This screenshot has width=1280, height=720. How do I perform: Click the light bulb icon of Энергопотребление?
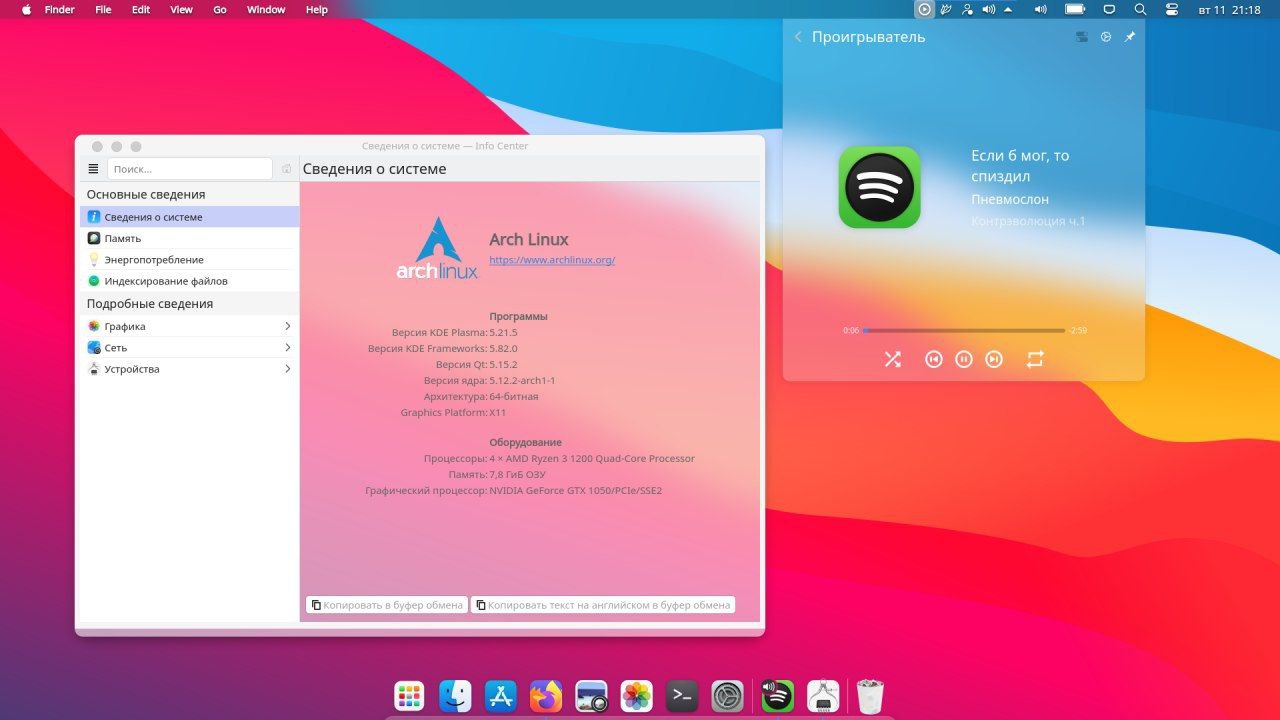pos(94,259)
